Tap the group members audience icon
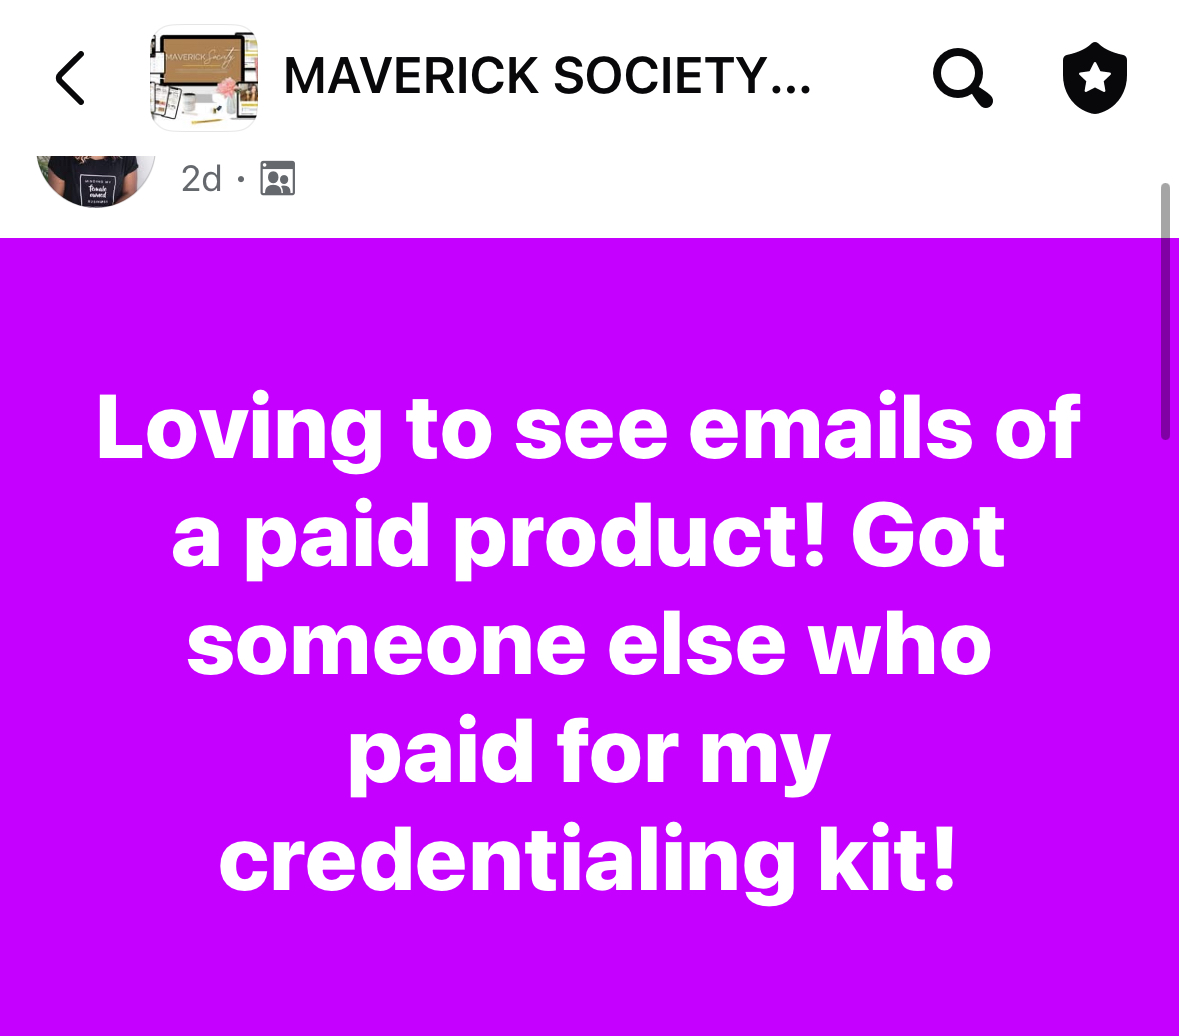Image resolution: width=1179 pixels, height=1036 pixels. 277,178
